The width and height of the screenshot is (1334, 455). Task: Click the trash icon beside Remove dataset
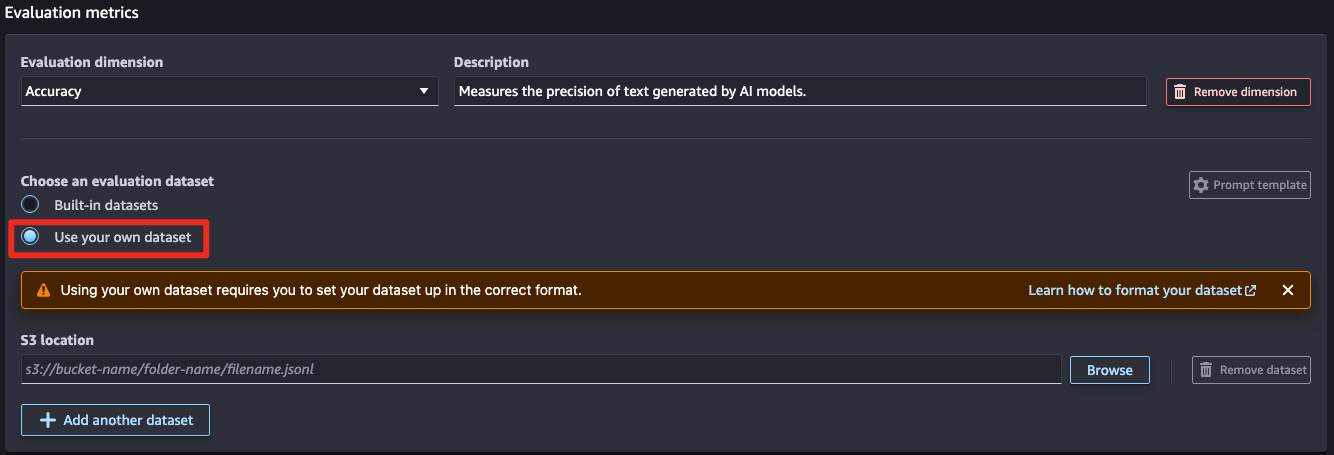tap(1206, 370)
